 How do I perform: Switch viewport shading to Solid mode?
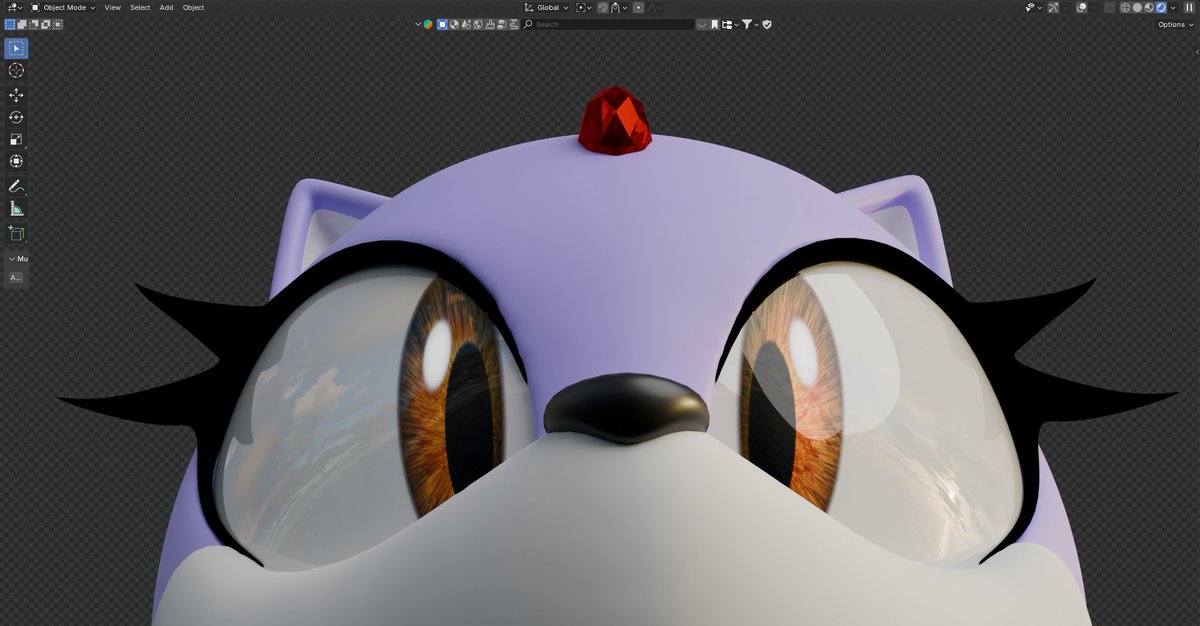pos(1138,7)
